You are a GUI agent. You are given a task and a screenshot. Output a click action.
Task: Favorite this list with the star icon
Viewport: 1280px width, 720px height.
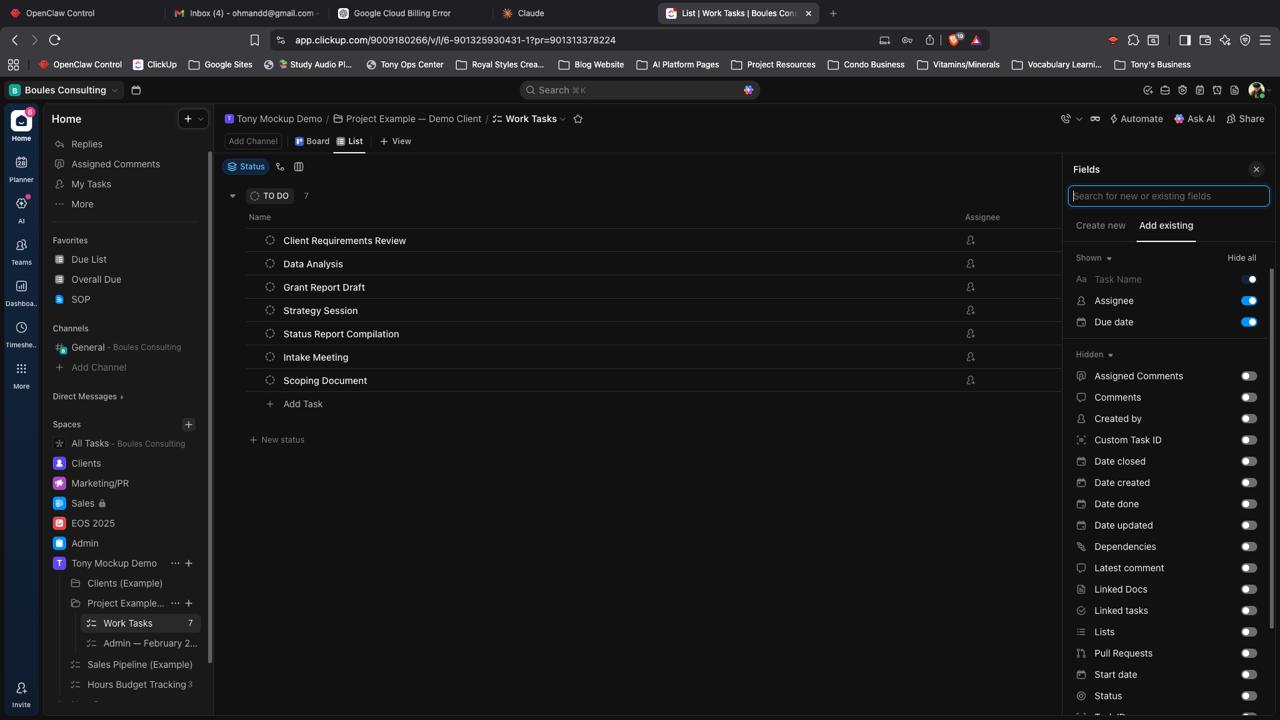(578, 119)
